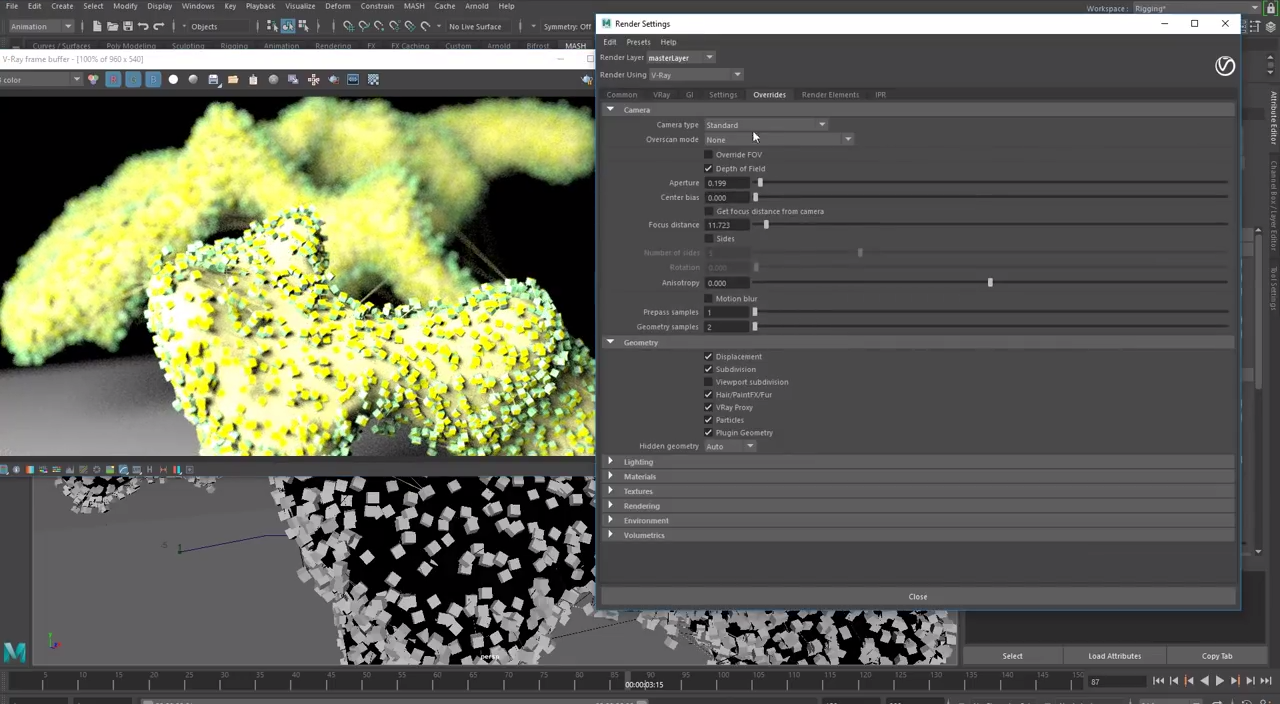Click the V-Ray logo in Render Settings
1280x704 pixels.
click(1225, 66)
